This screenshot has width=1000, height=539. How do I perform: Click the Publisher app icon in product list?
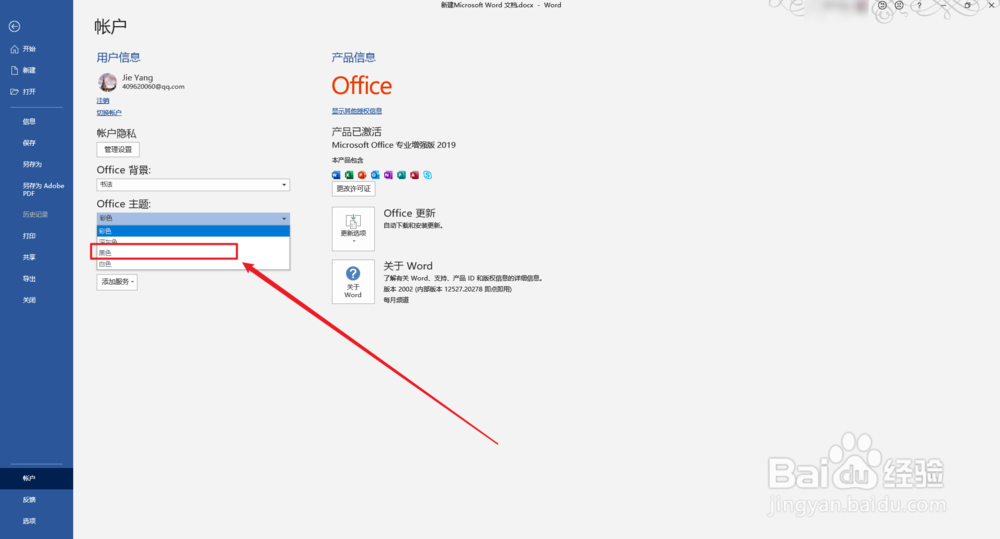click(401, 175)
